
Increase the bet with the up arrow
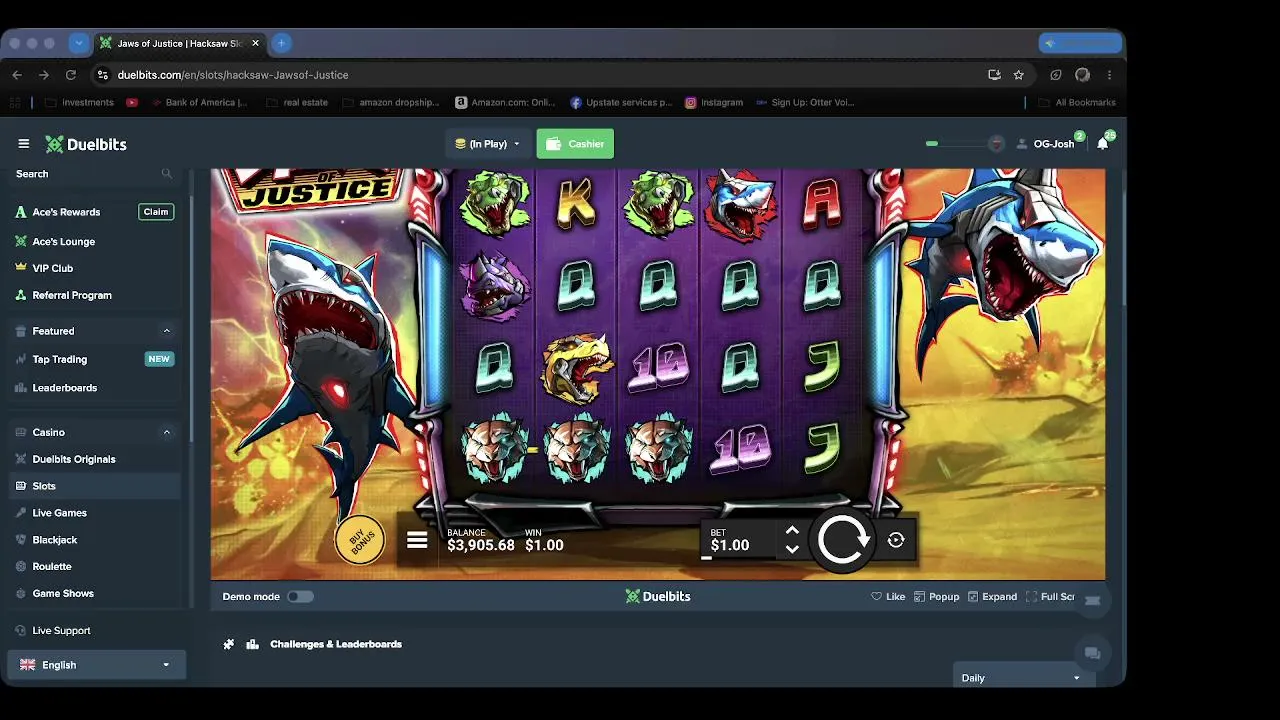(792, 531)
